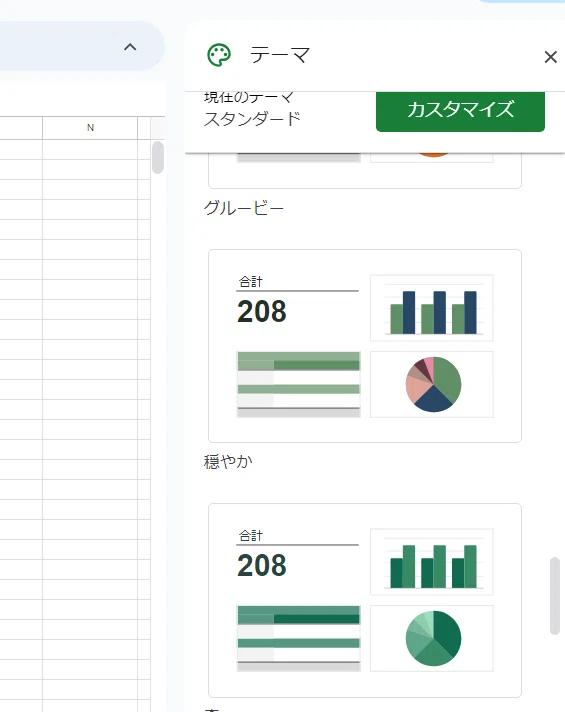Close the テーマ side panel

pos(550,57)
